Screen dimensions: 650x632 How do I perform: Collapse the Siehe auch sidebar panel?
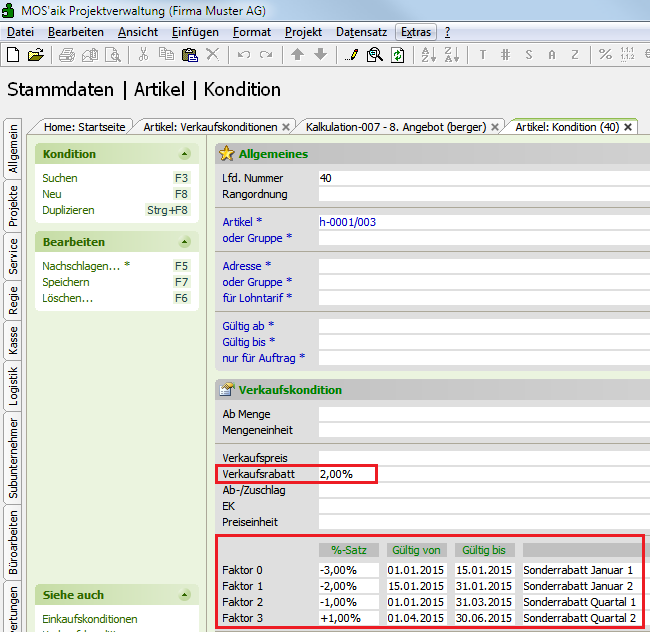click(184, 595)
